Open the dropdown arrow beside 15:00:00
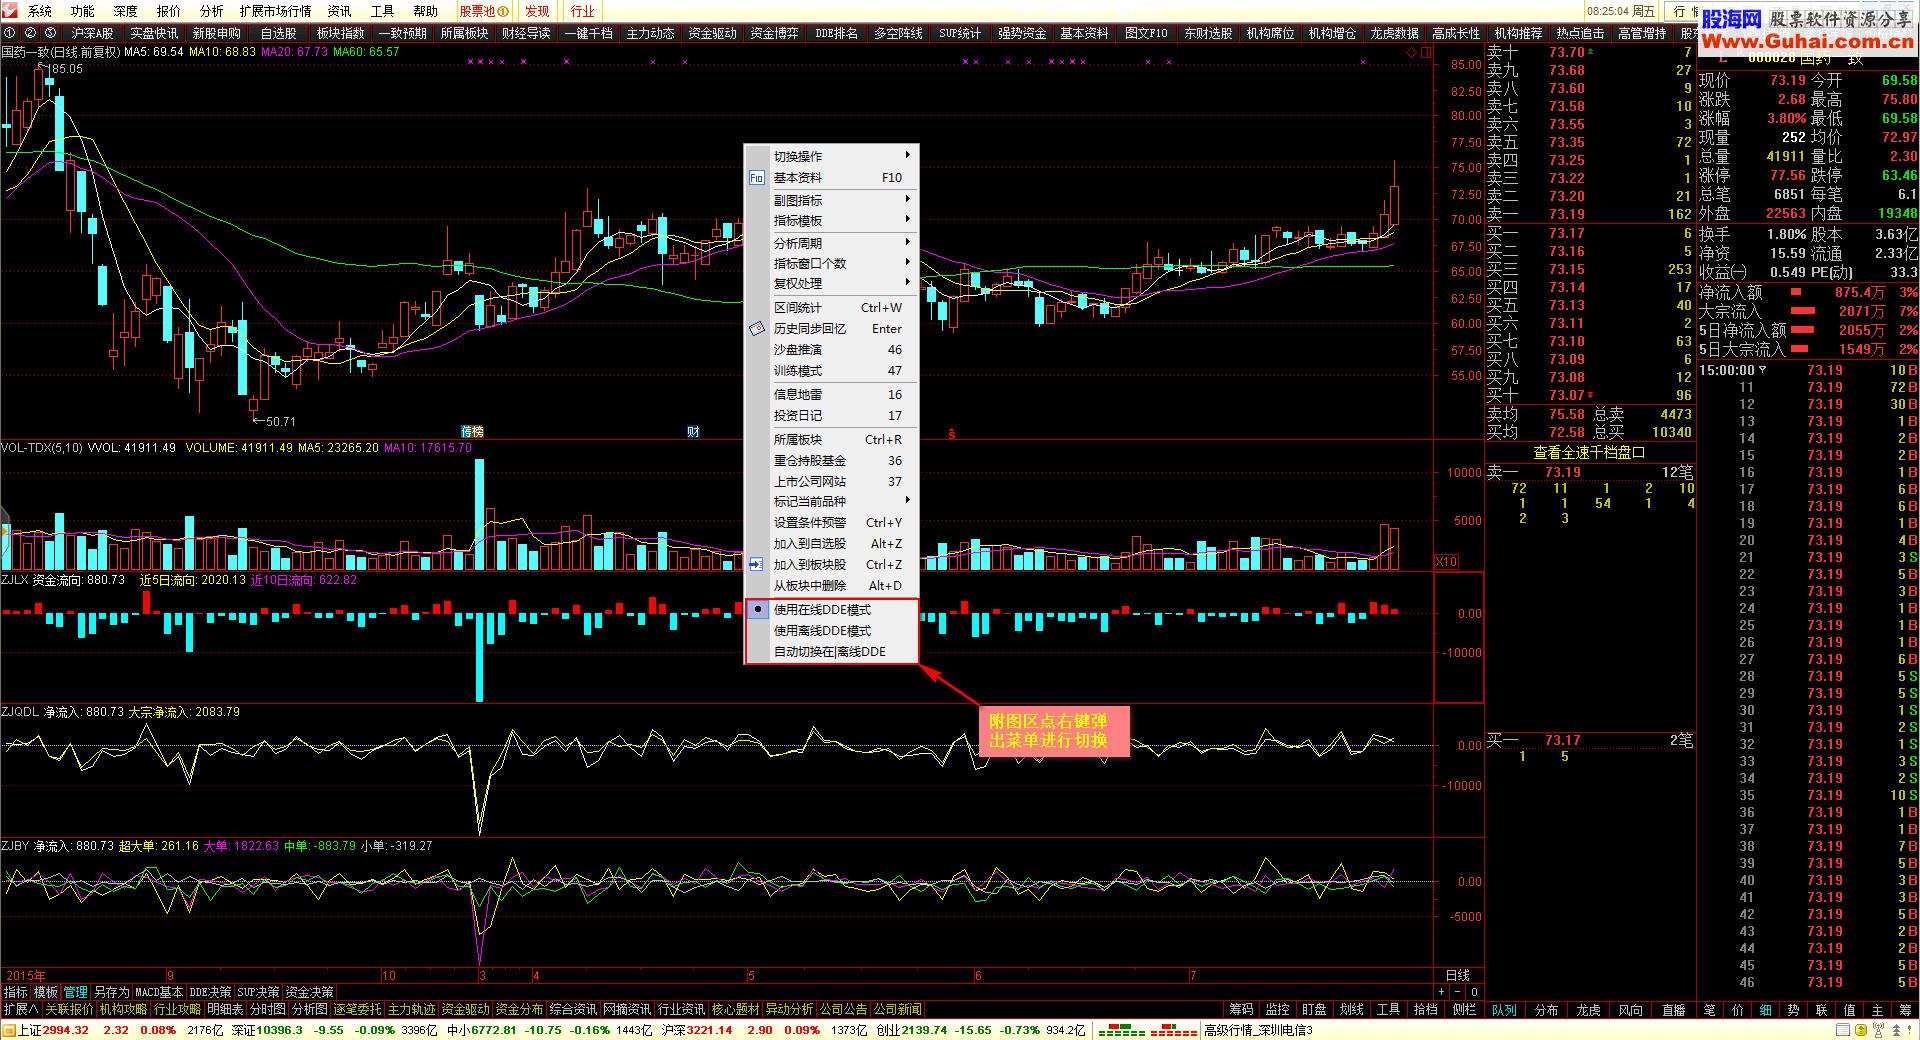Image resolution: width=1920 pixels, height=1040 pixels. (x=1762, y=371)
